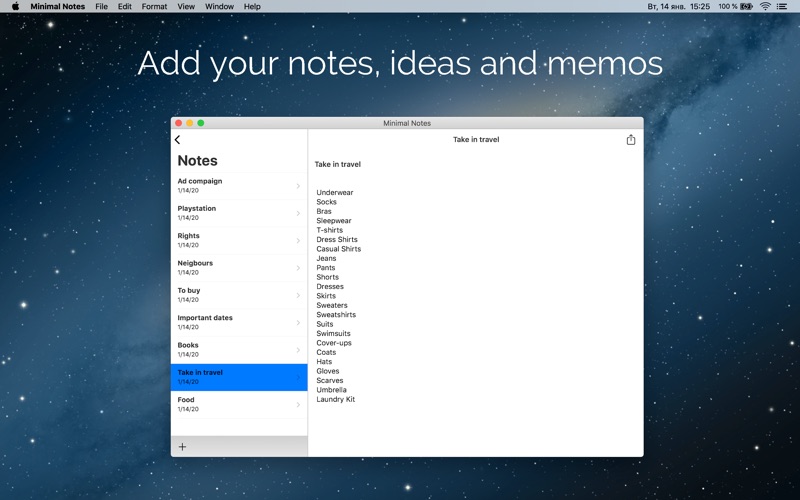Select the Rights note
This screenshot has height=500, width=800.
click(x=239, y=240)
